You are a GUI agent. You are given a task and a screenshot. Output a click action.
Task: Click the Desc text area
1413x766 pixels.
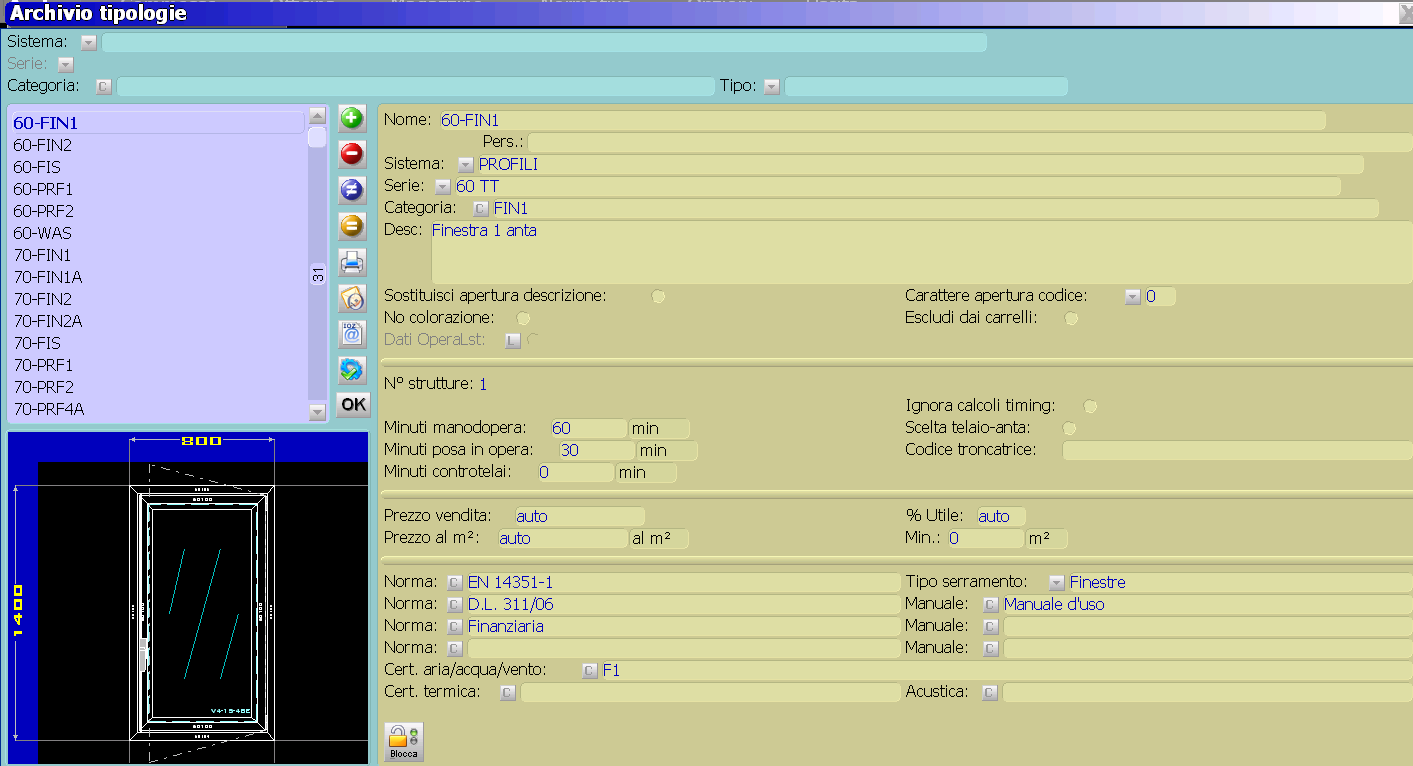point(920,253)
